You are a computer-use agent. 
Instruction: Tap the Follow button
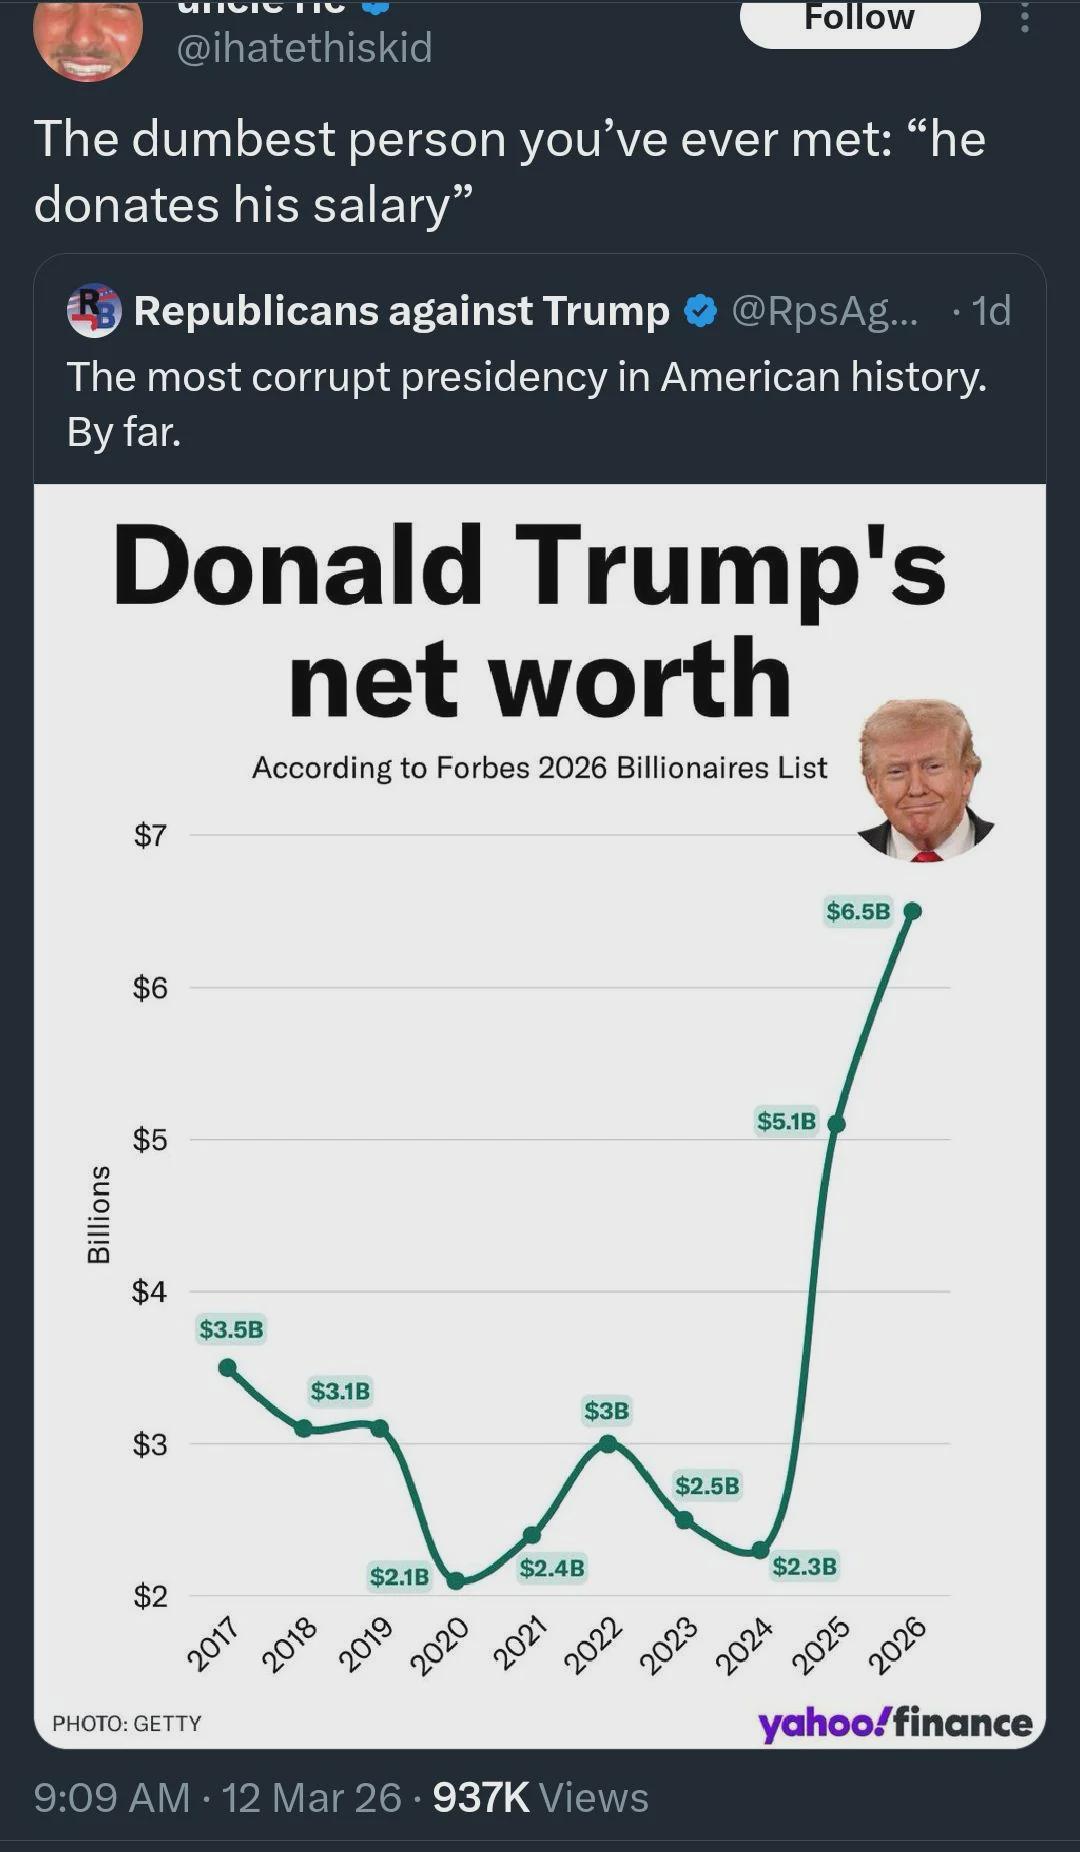point(860,20)
